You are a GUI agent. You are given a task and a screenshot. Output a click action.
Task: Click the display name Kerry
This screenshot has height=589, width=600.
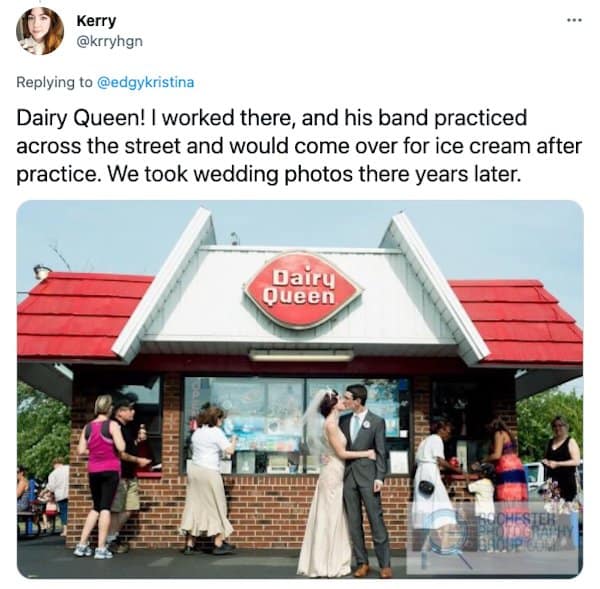click(96, 21)
